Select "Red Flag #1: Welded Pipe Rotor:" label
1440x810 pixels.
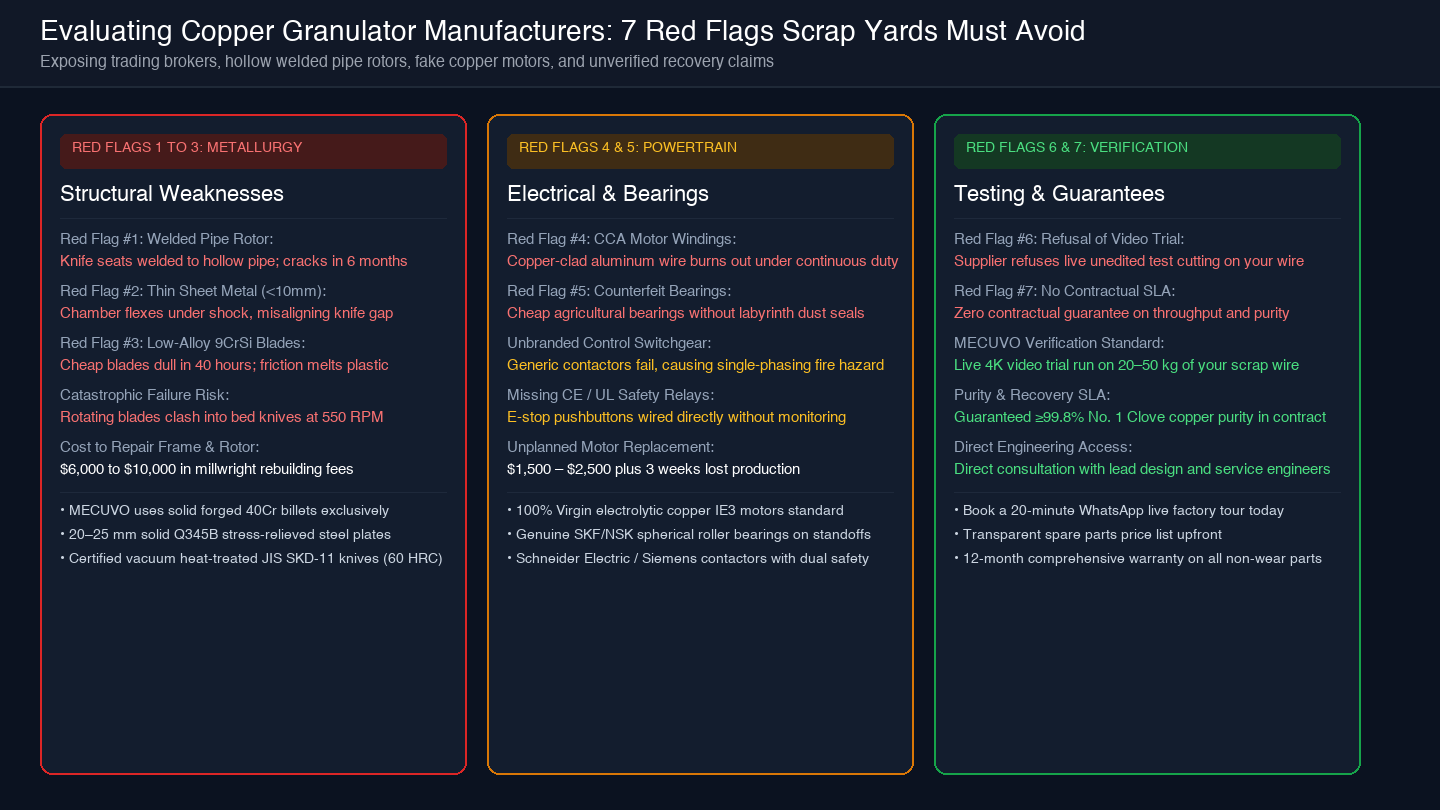(x=167, y=239)
